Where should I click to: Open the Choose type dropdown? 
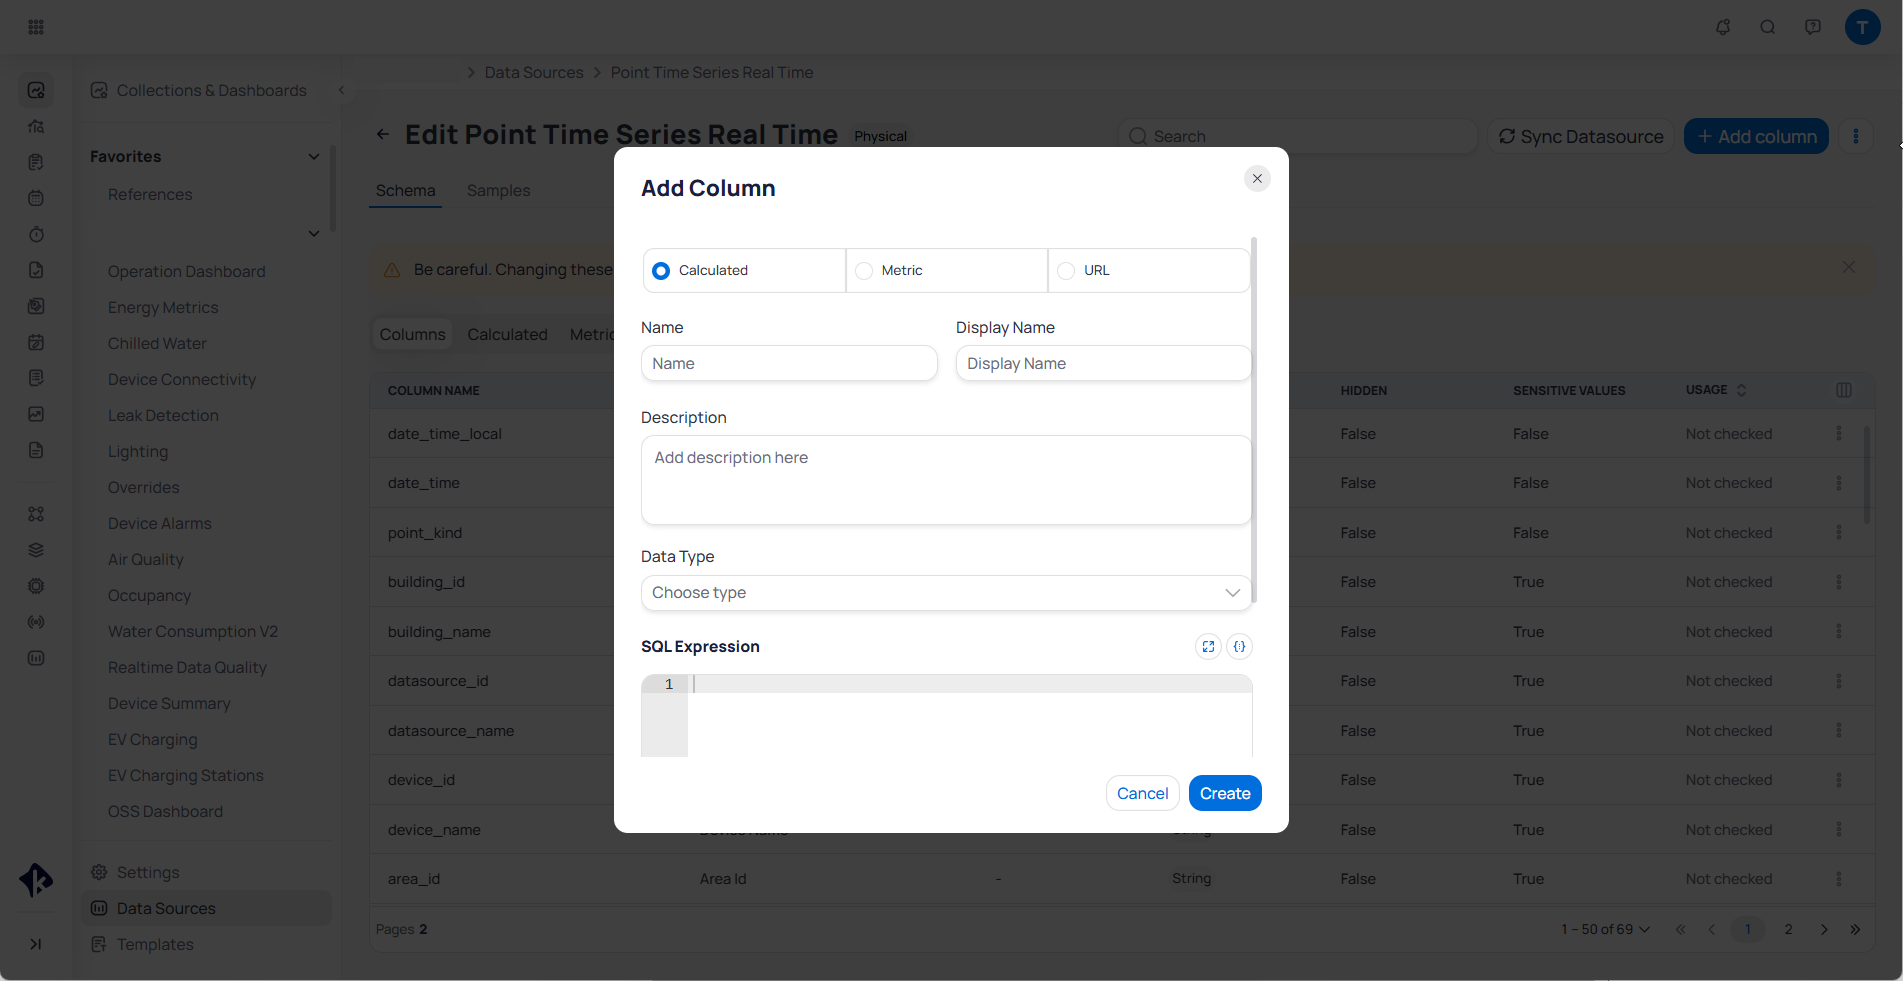(946, 593)
